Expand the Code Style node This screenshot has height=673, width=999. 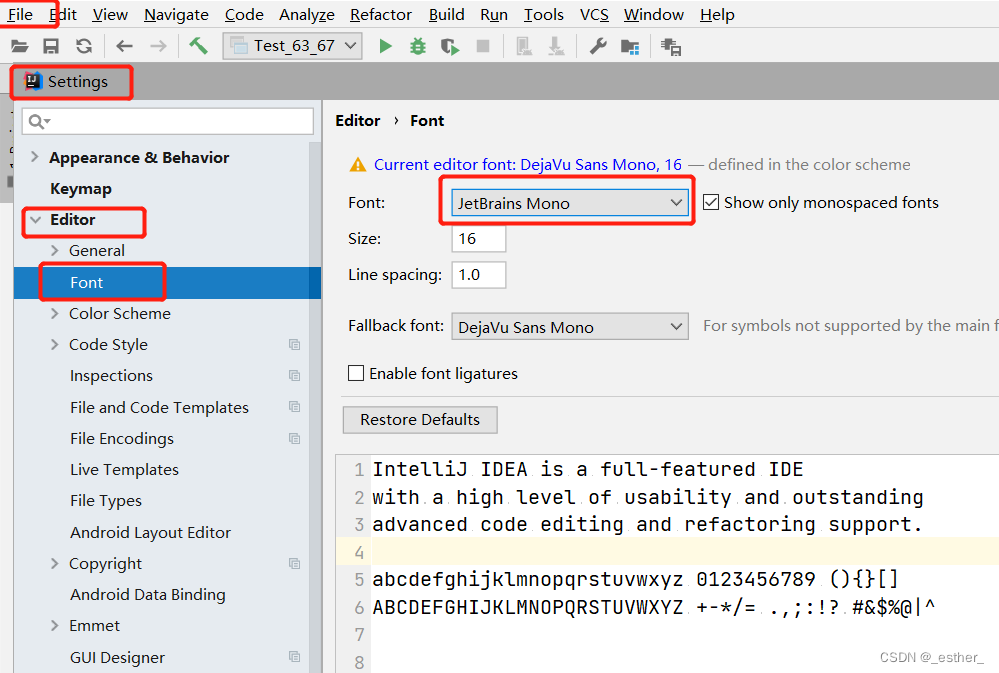(55, 345)
